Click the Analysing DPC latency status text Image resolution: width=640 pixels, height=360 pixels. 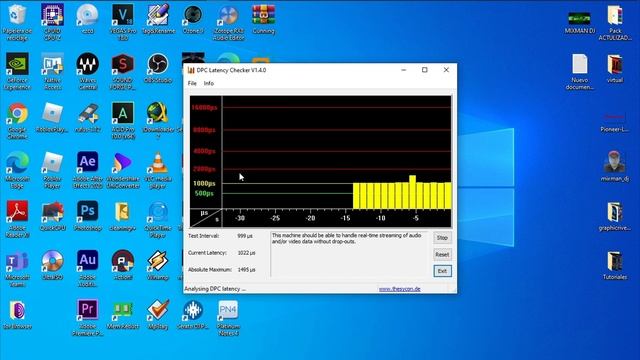(215, 289)
